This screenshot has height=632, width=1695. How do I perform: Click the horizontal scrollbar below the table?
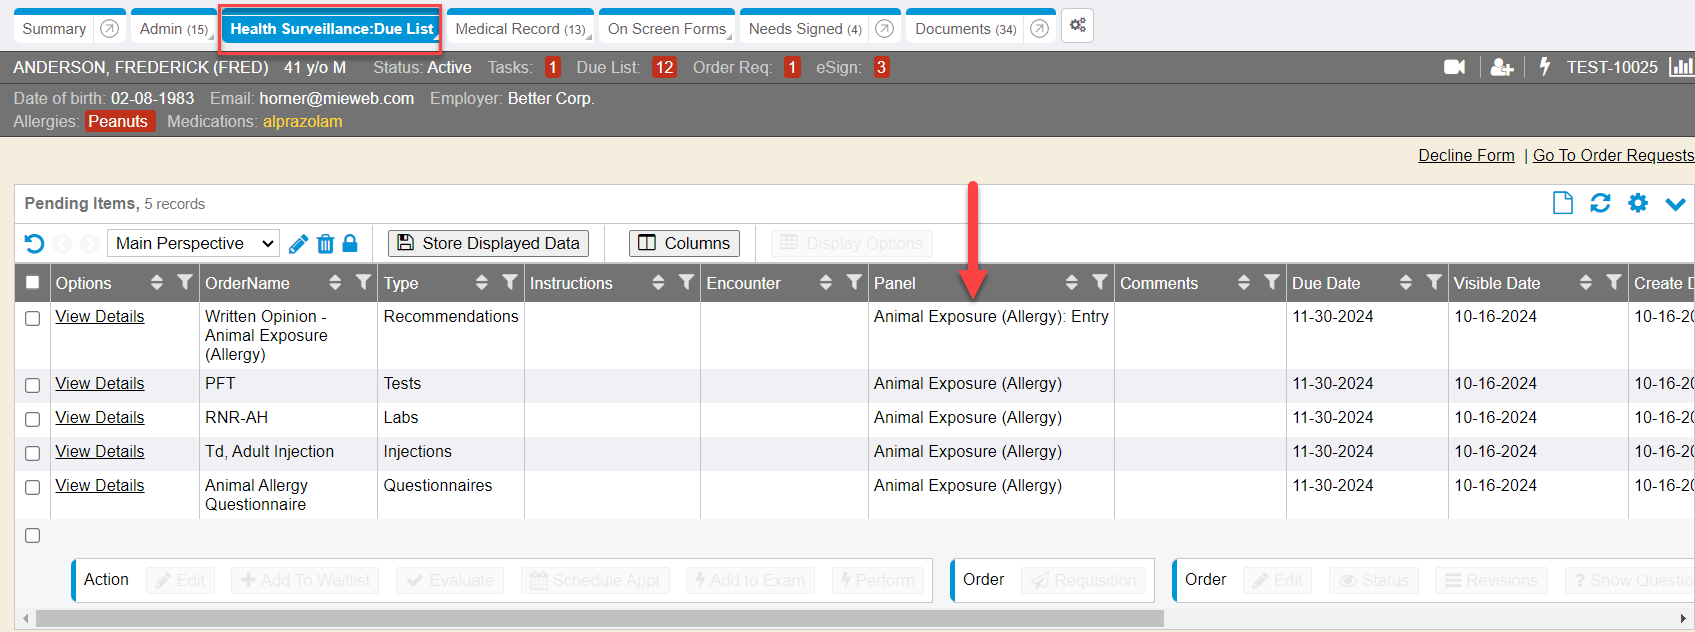click(600, 619)
